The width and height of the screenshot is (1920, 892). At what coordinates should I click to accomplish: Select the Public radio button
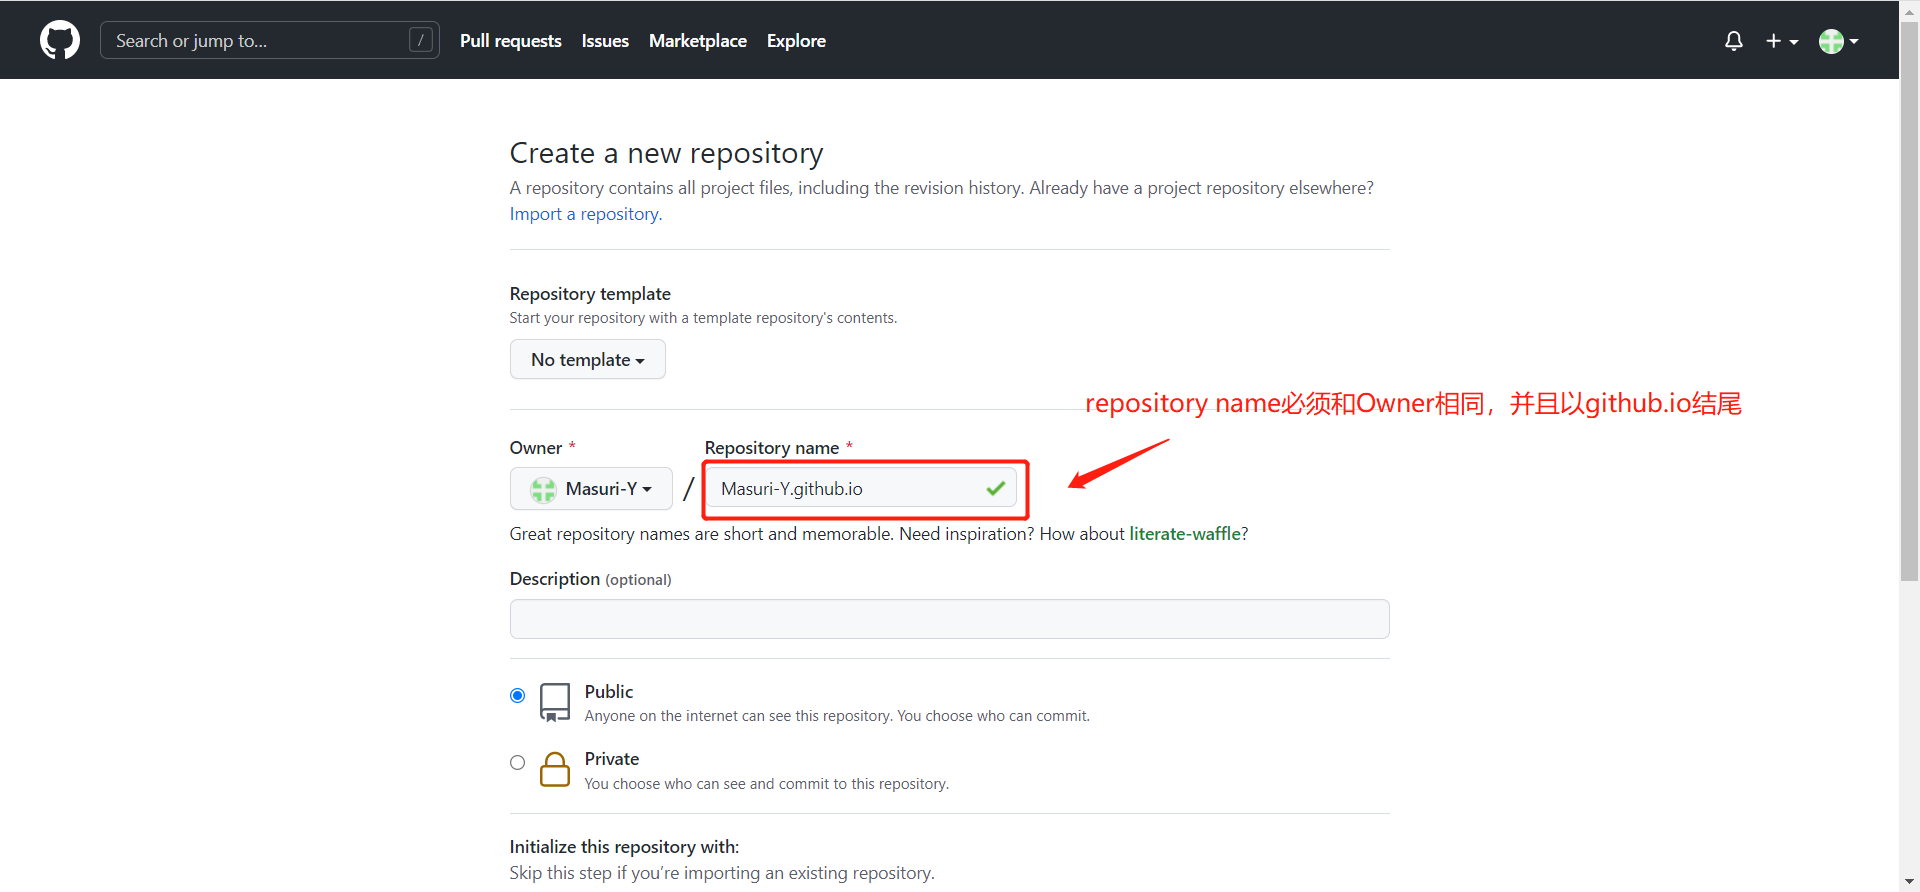pos(517,695)
